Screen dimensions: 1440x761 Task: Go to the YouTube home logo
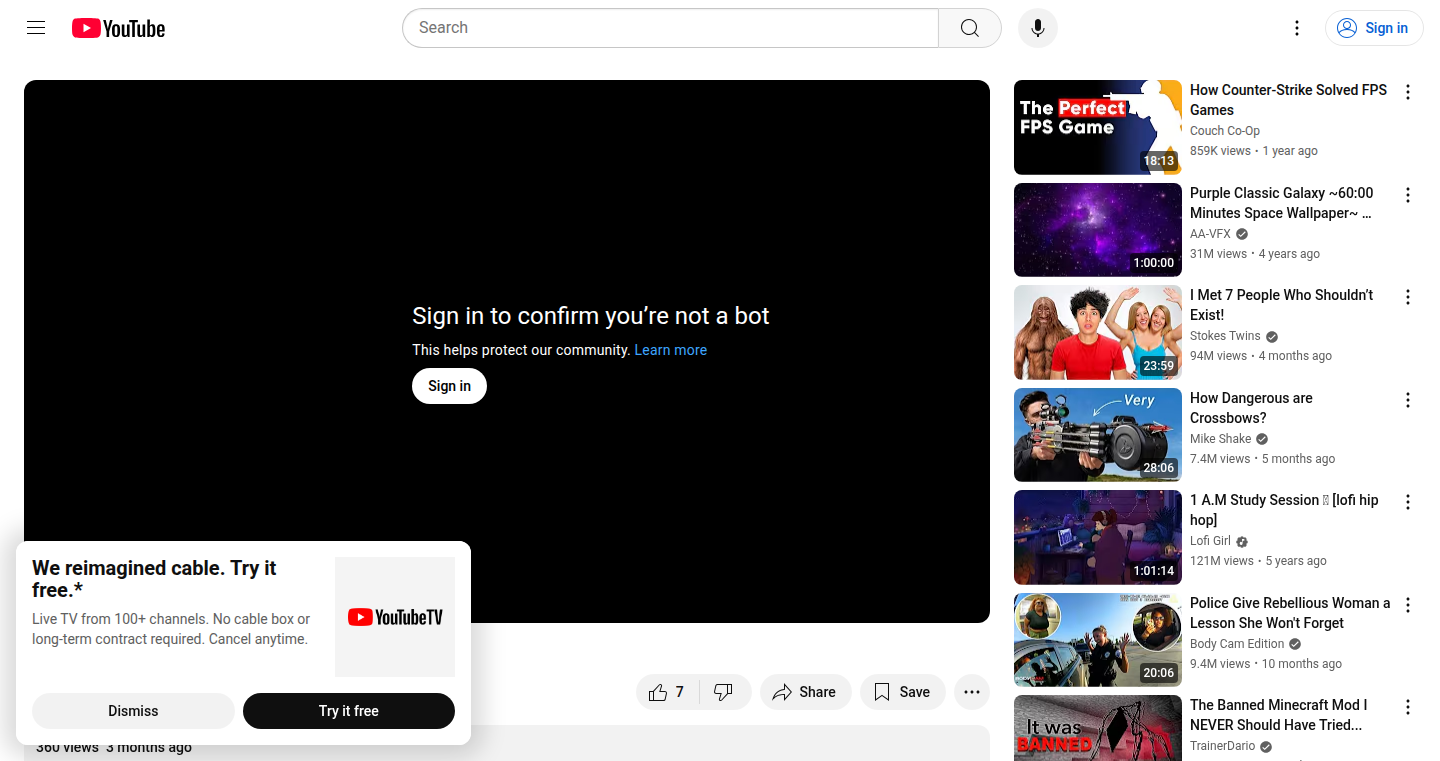[119, 28]
